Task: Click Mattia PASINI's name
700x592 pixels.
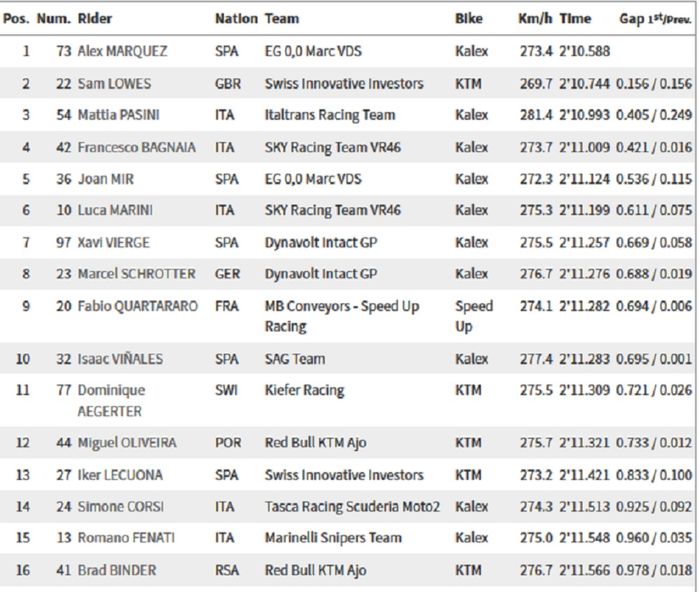Action: pyautogui.click(x=118, y=115)
